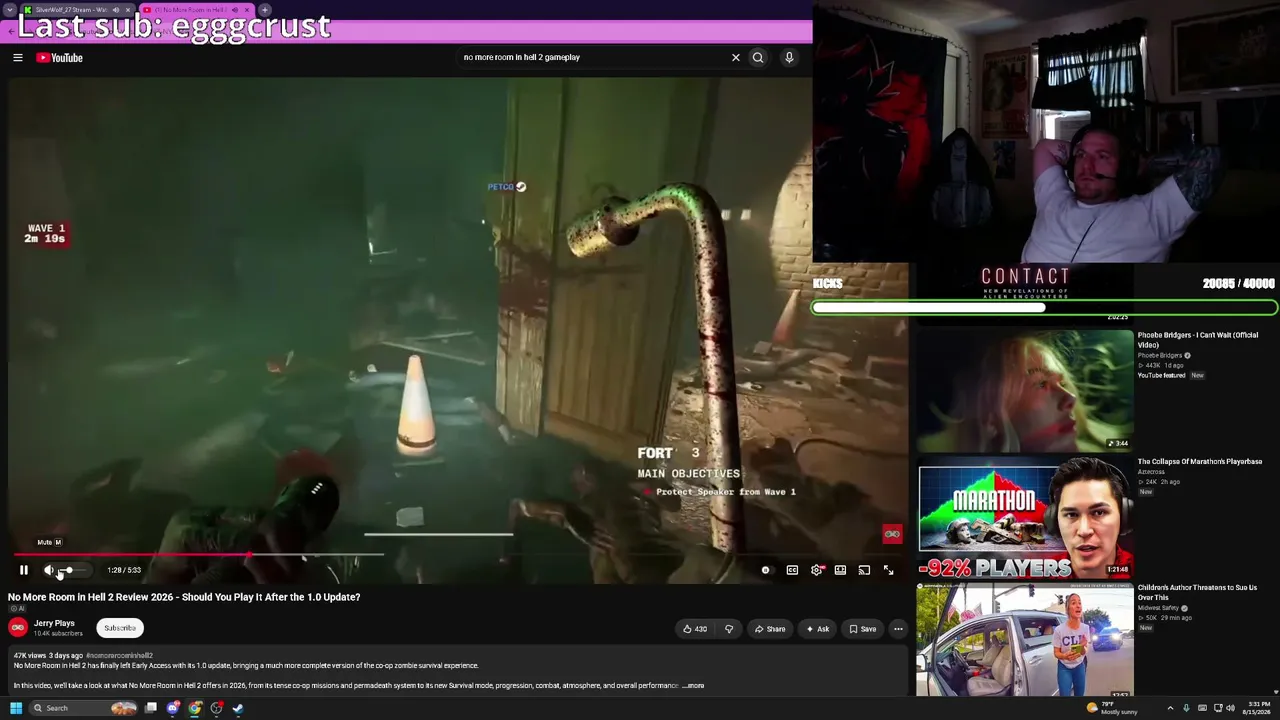Open Google Chrome from the taskbar
The width and height of the screenshot is (1280, 720).
[195, 708]
